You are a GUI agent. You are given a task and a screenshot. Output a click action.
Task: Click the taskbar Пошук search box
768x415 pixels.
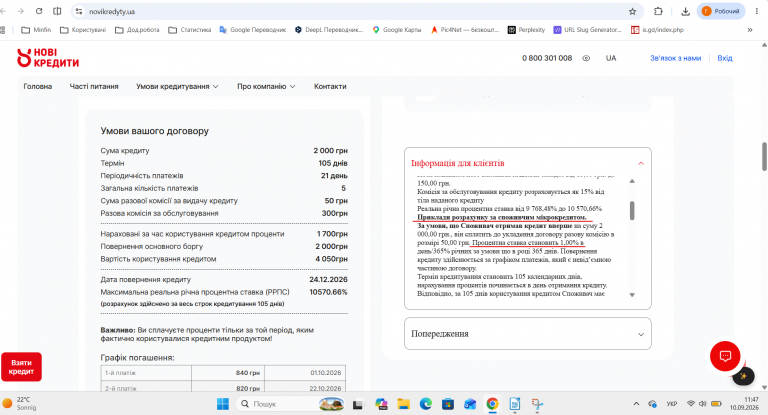coord(290,404)
